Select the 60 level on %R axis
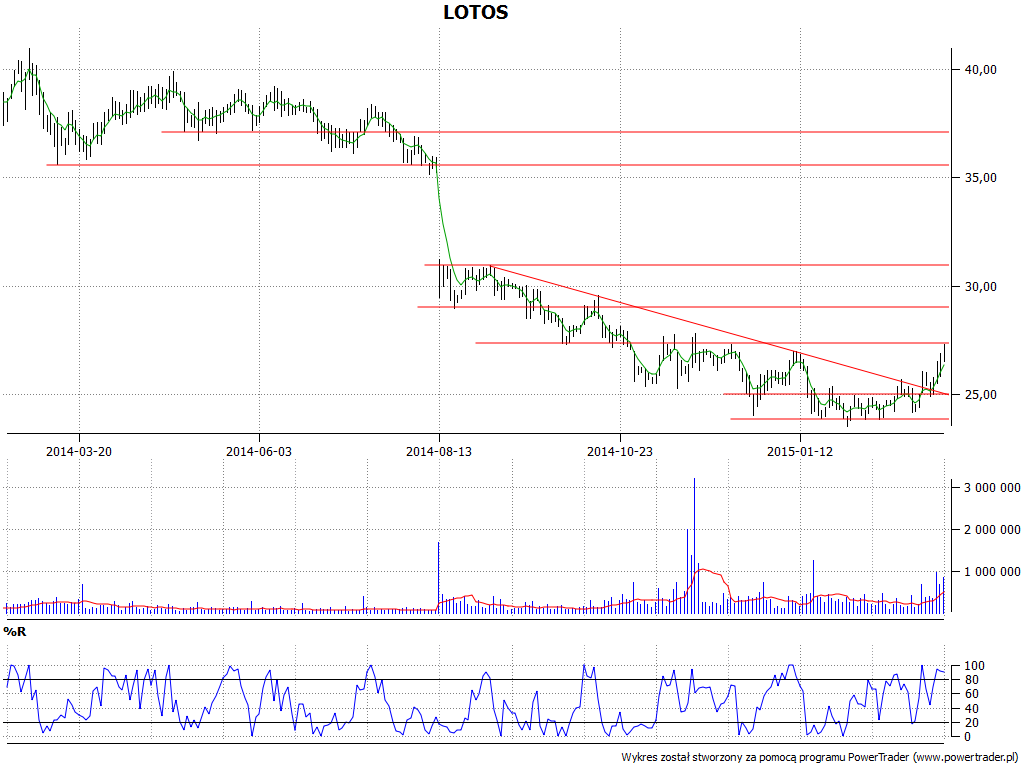Image resolution: width=1024 pixels, height=768 pixels. (x=971, y=694)
